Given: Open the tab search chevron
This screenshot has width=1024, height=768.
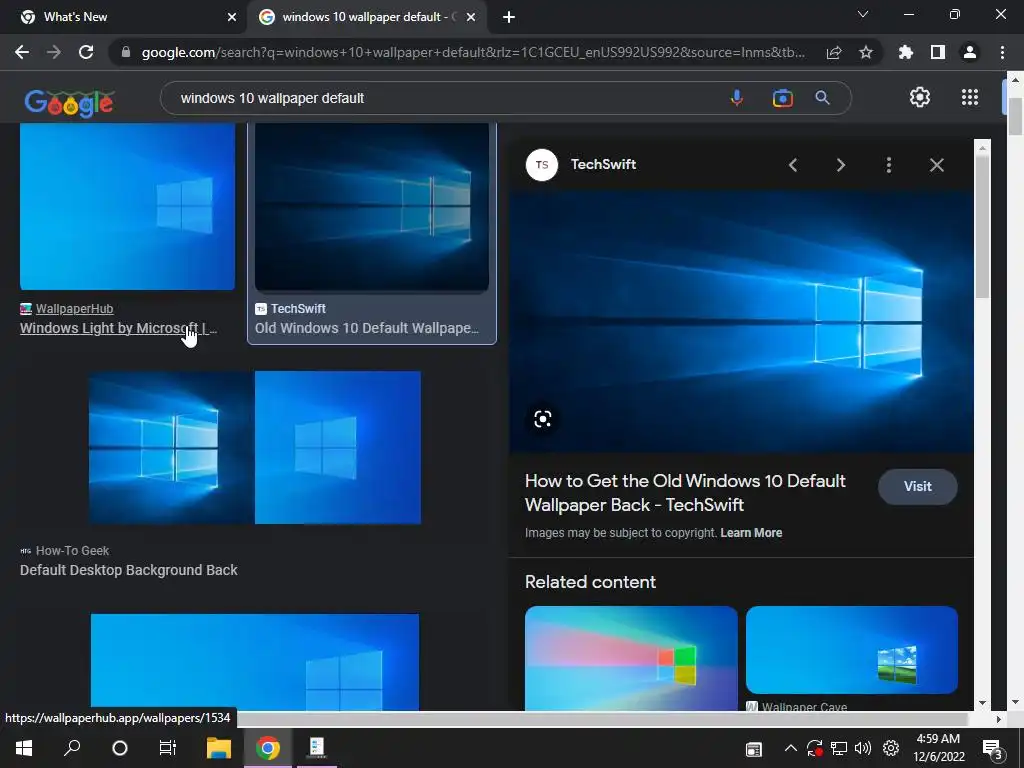Looking at the screenshot, I should (863, 14).
